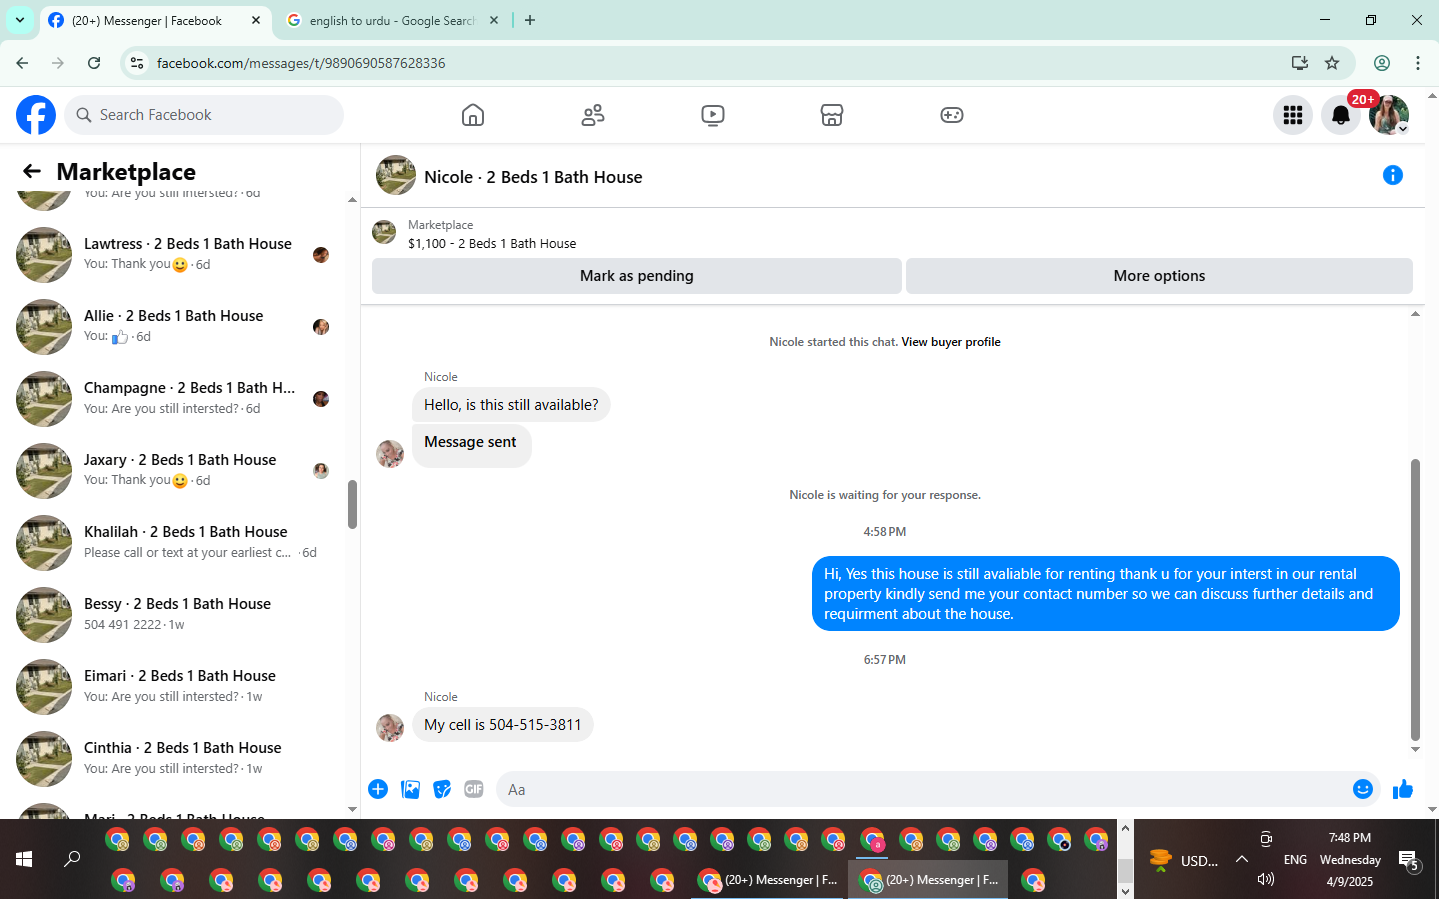1439x899 pixels.
Task: Reload the current page
Action: pos(94,63)
